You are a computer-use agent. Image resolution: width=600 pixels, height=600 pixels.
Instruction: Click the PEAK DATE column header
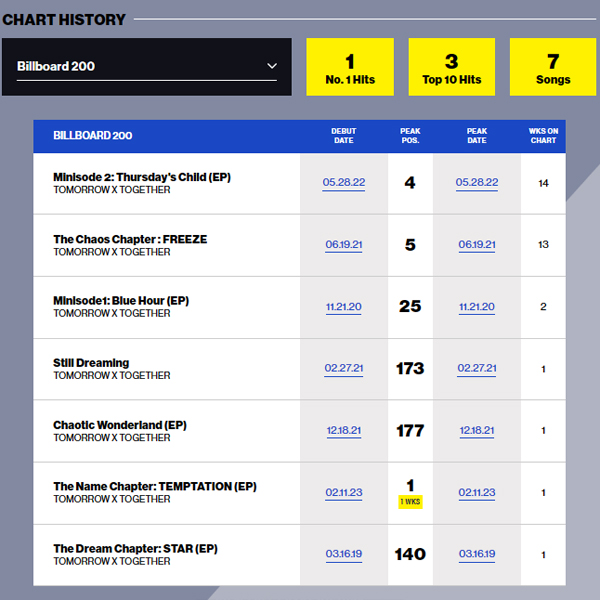pyautogui.click(x=477, y=136)
